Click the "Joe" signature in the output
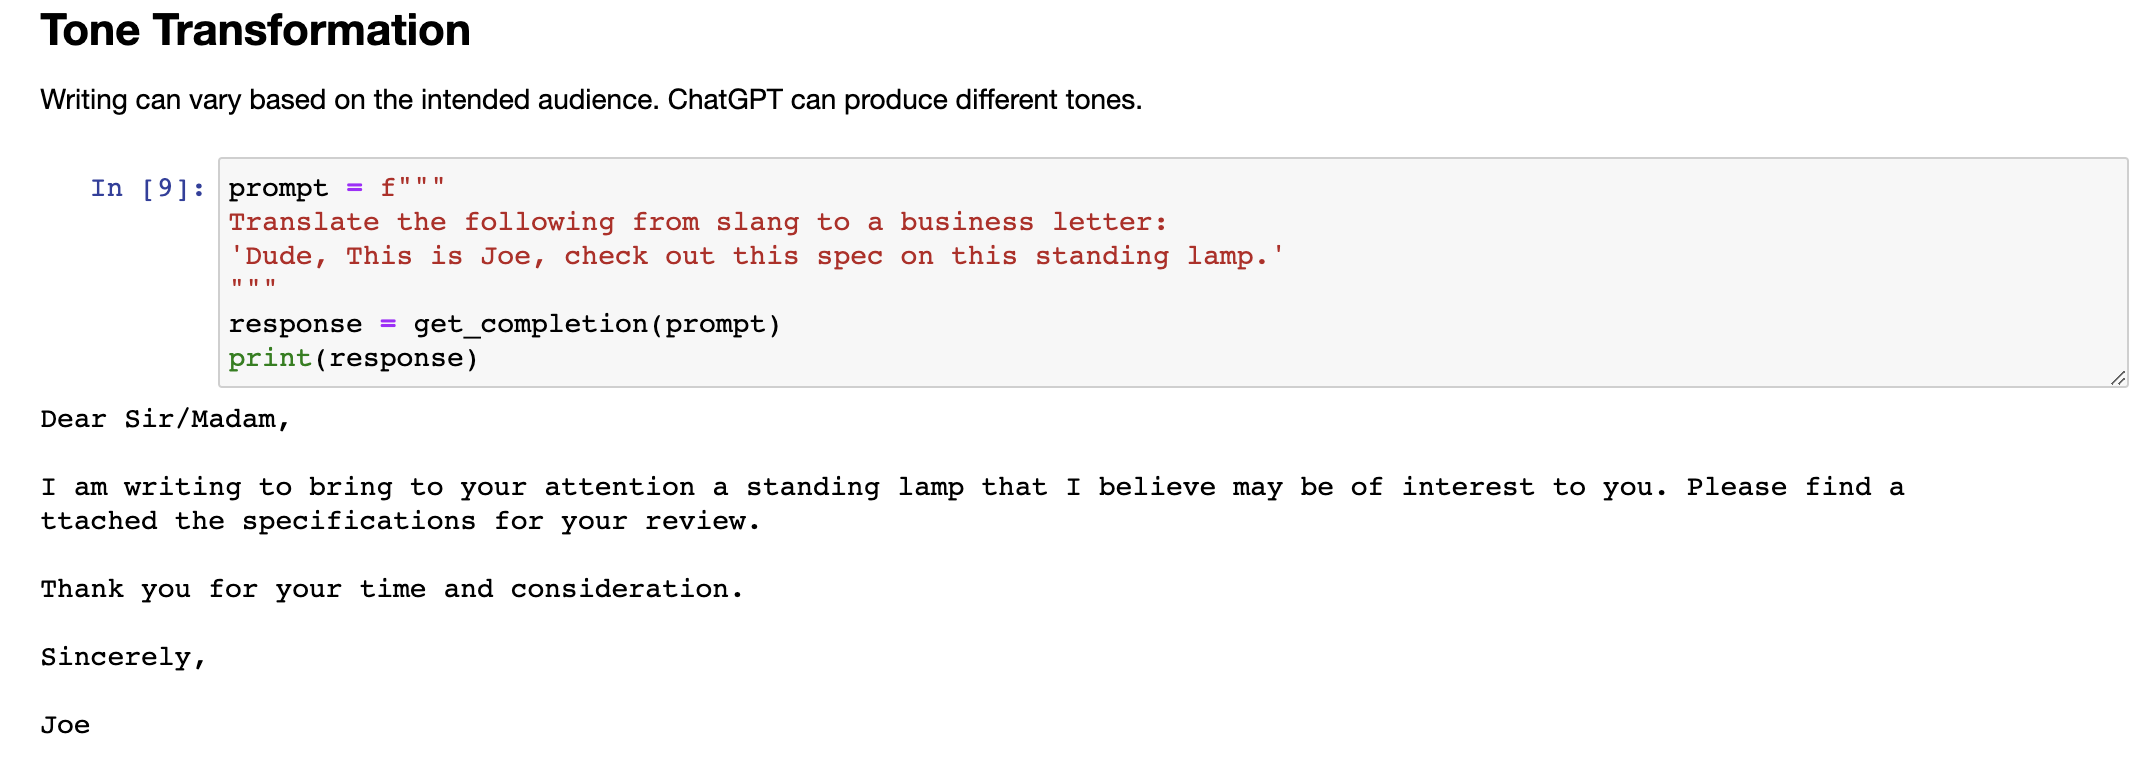The width and height of the screenshot is (2152, 774). pyautogui.click(x=65, y=725)
